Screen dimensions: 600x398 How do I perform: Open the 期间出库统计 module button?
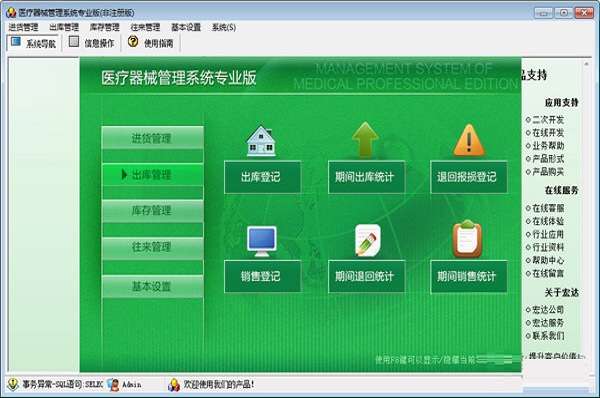click(366, 177)
